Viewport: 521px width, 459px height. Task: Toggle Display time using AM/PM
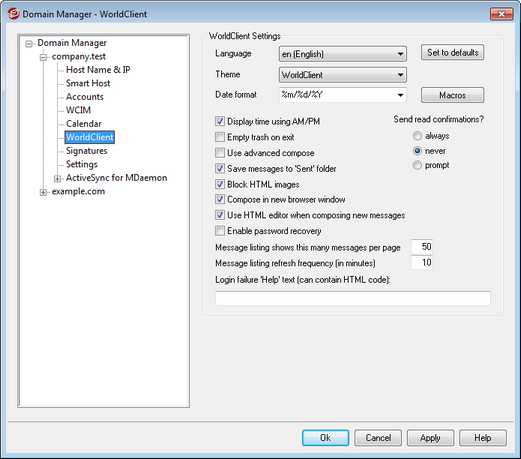coord(220,121)
